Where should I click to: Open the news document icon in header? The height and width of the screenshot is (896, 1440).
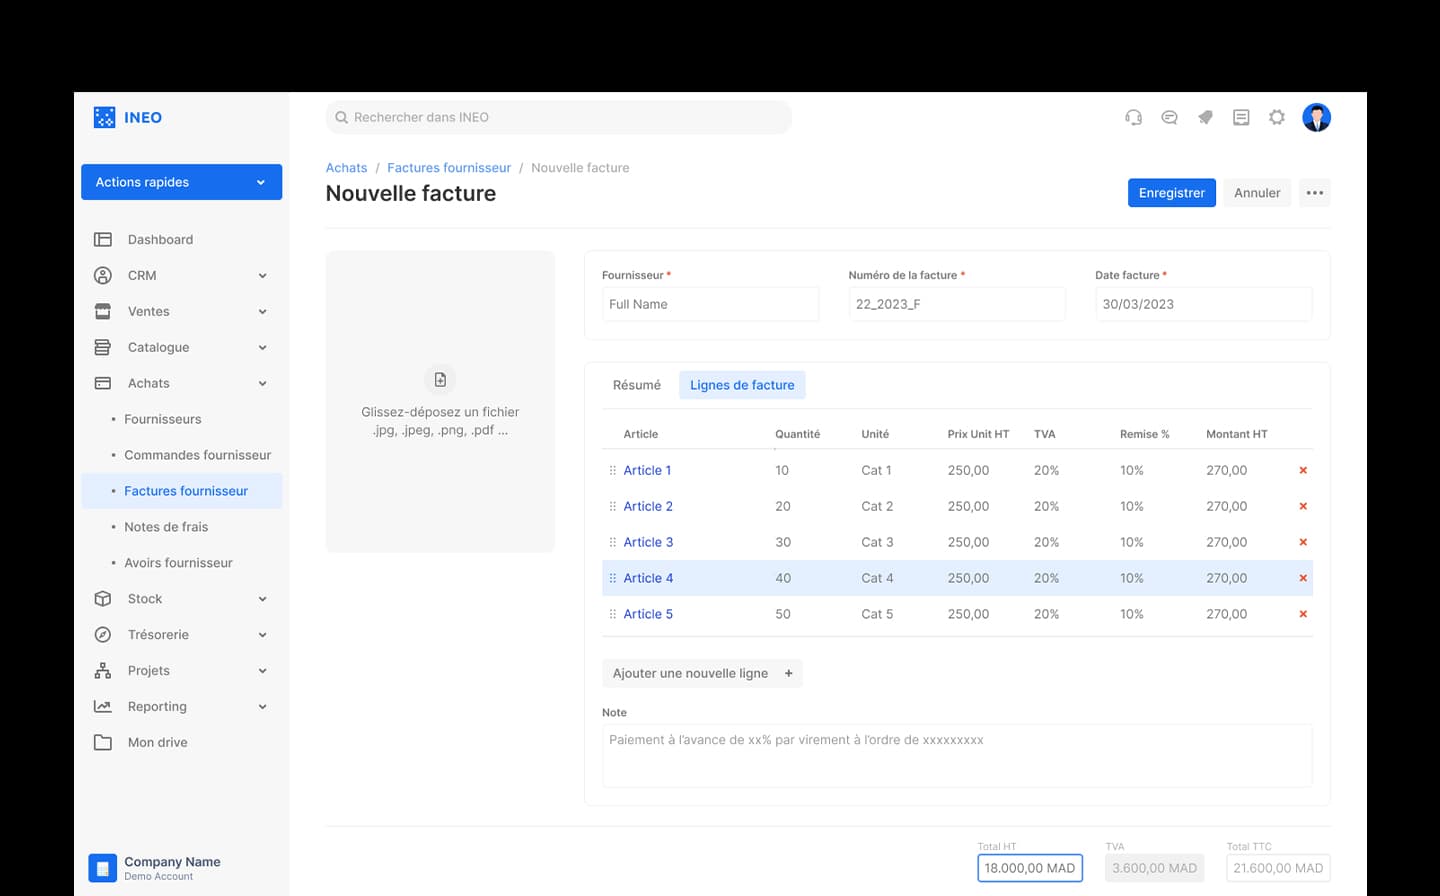[x=1241, y=118]
